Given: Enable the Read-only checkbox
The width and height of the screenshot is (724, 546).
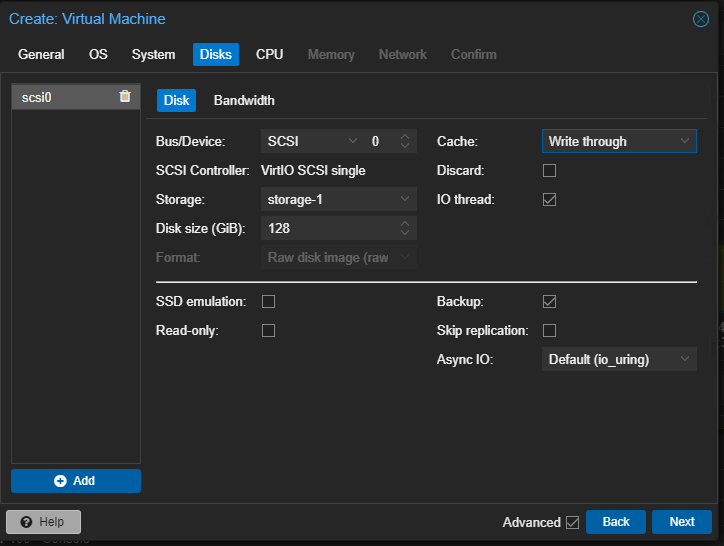Looking at the screenshot, I should pos(268,331).
